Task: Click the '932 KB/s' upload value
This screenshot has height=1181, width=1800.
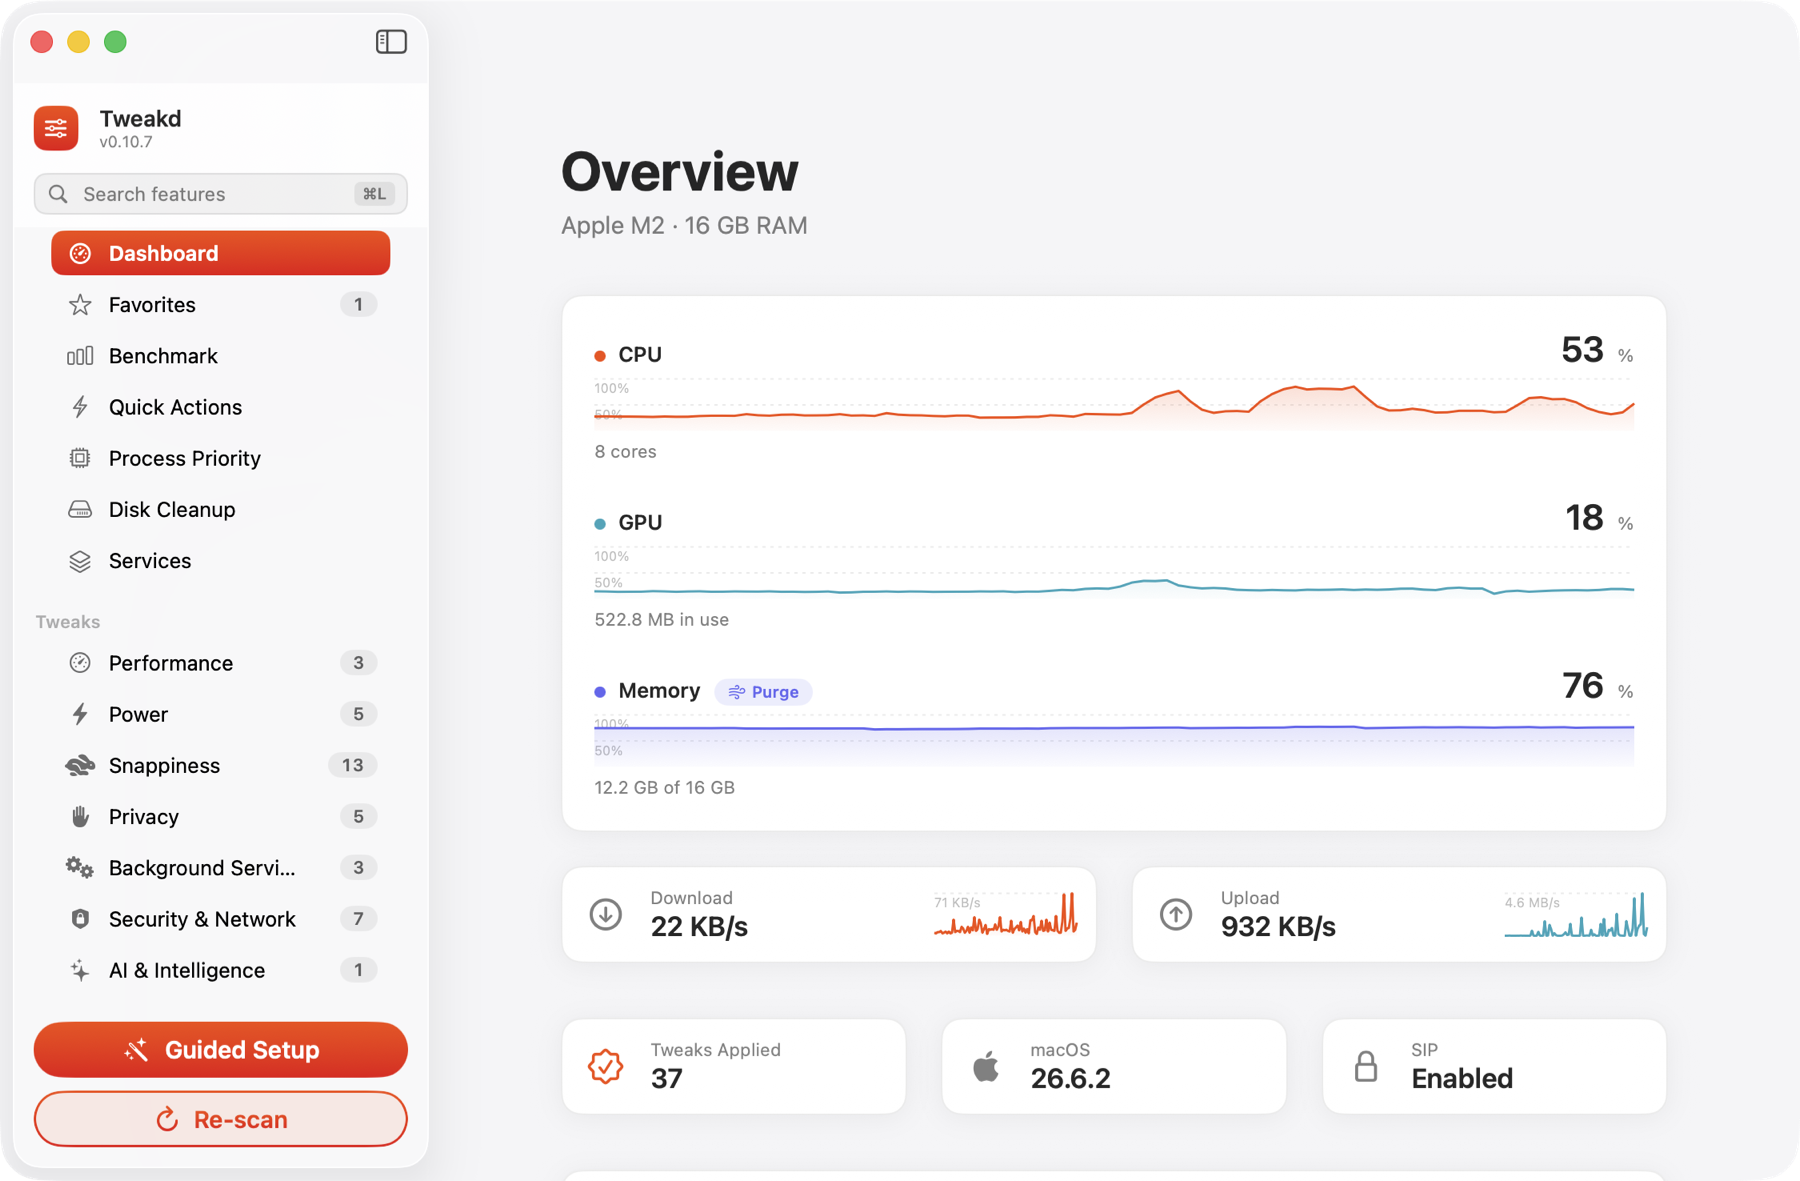Action: coord(1278,927)
